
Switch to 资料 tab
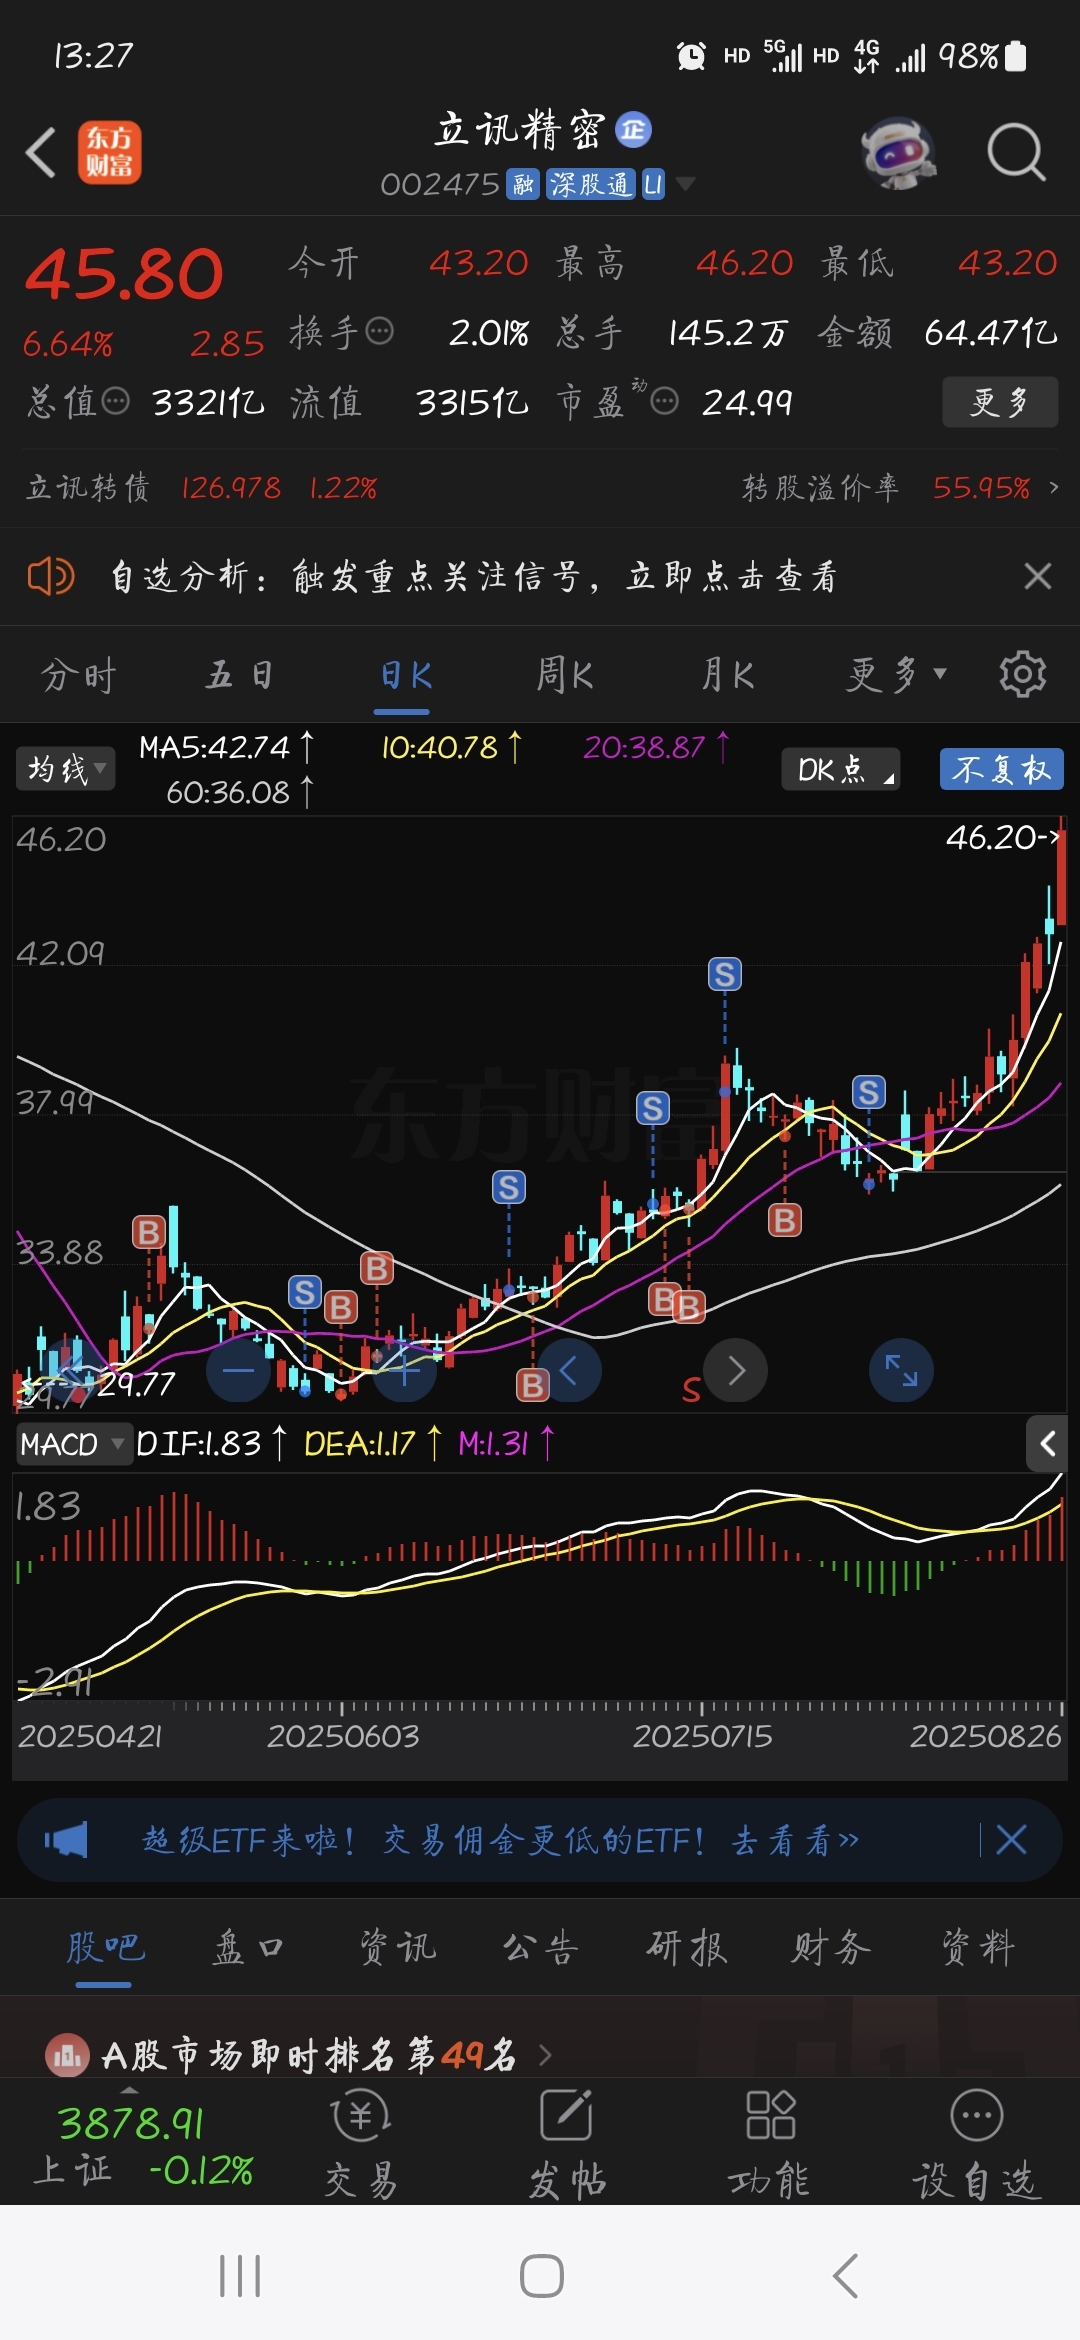978,1947
